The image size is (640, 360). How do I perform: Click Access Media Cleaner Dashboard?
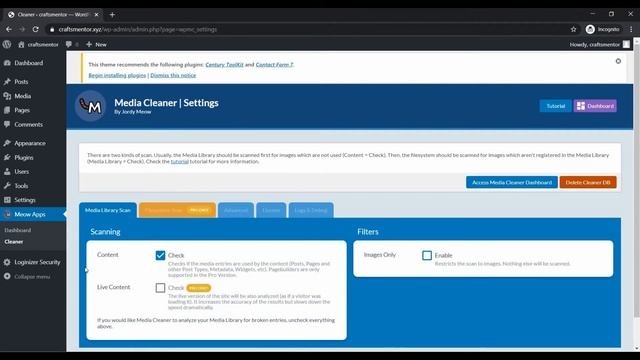(x=512, y=182)
